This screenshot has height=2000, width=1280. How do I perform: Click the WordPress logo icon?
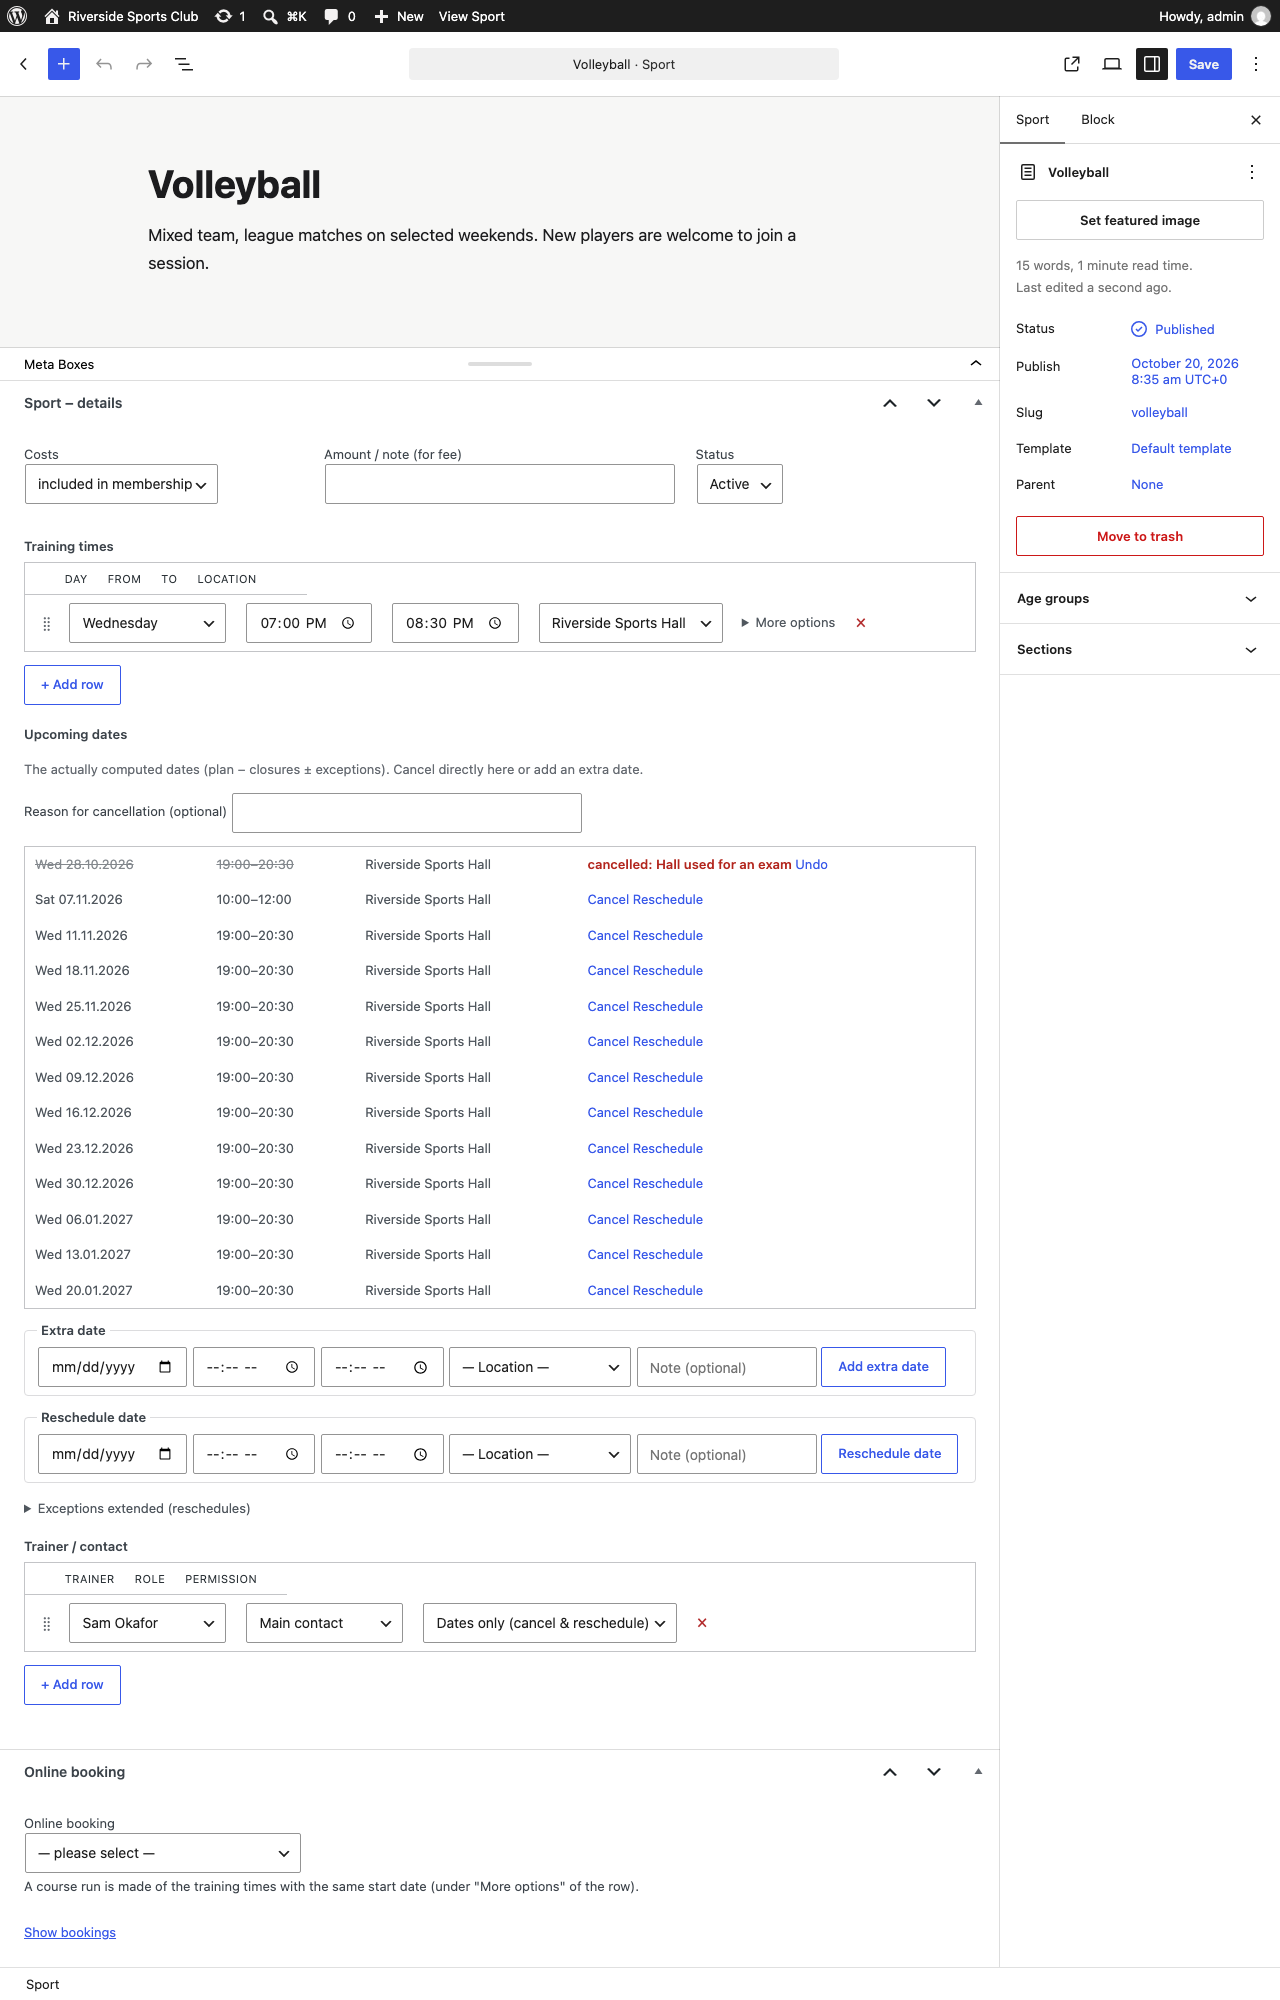(x=17, y=16)
